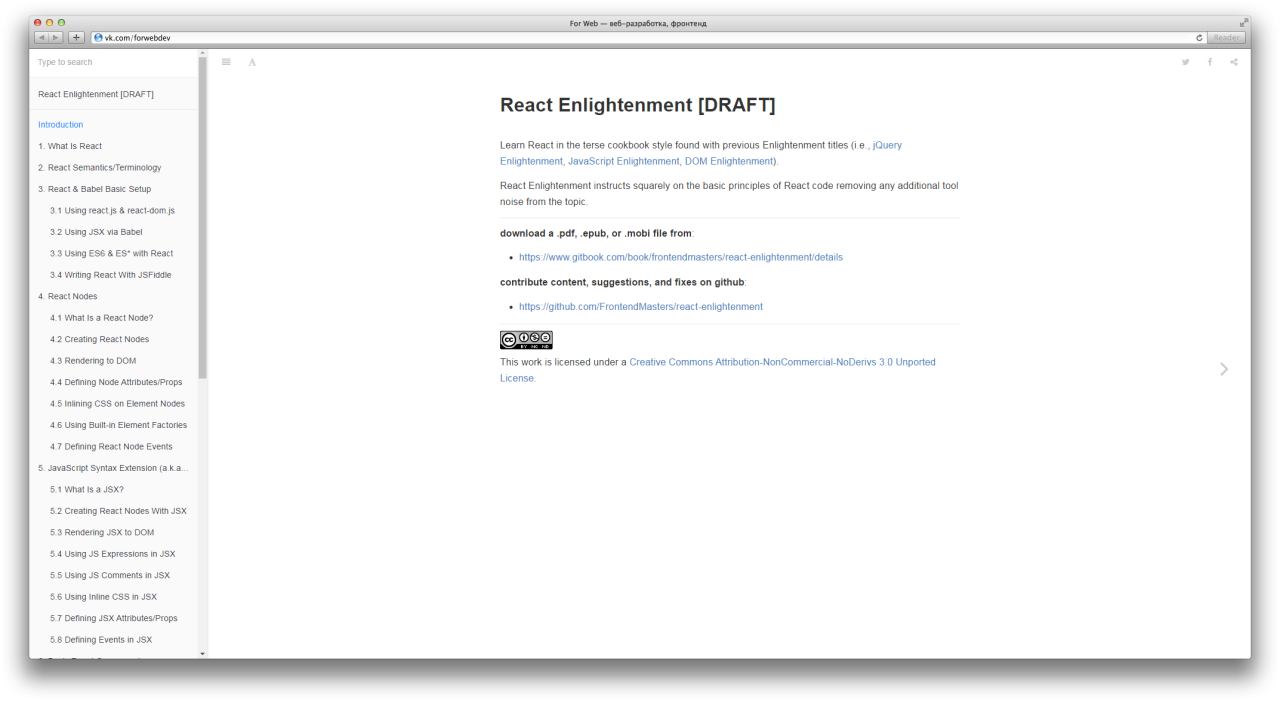
Task: Go forward with the browser forward arrow
Action: point(54,38)
